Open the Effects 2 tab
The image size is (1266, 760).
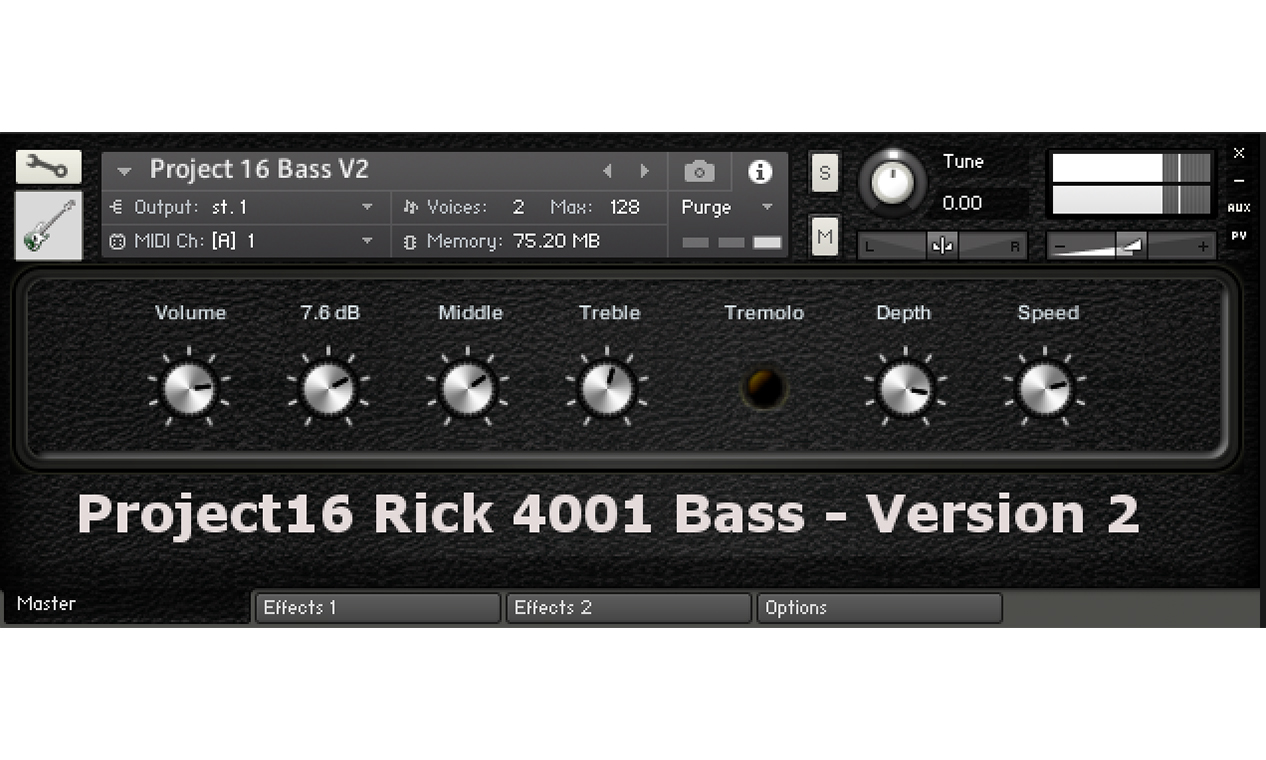coord(628,608)
